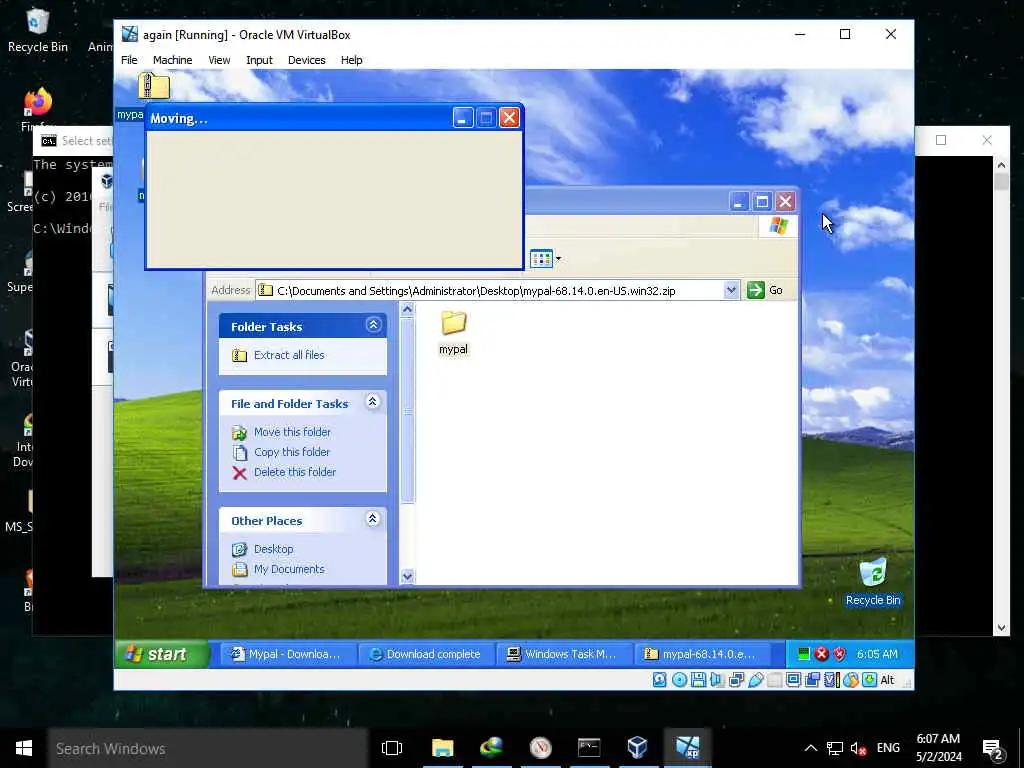Select the mypal folder inside the zip window

pyautogui.click(x=453, y=332)
